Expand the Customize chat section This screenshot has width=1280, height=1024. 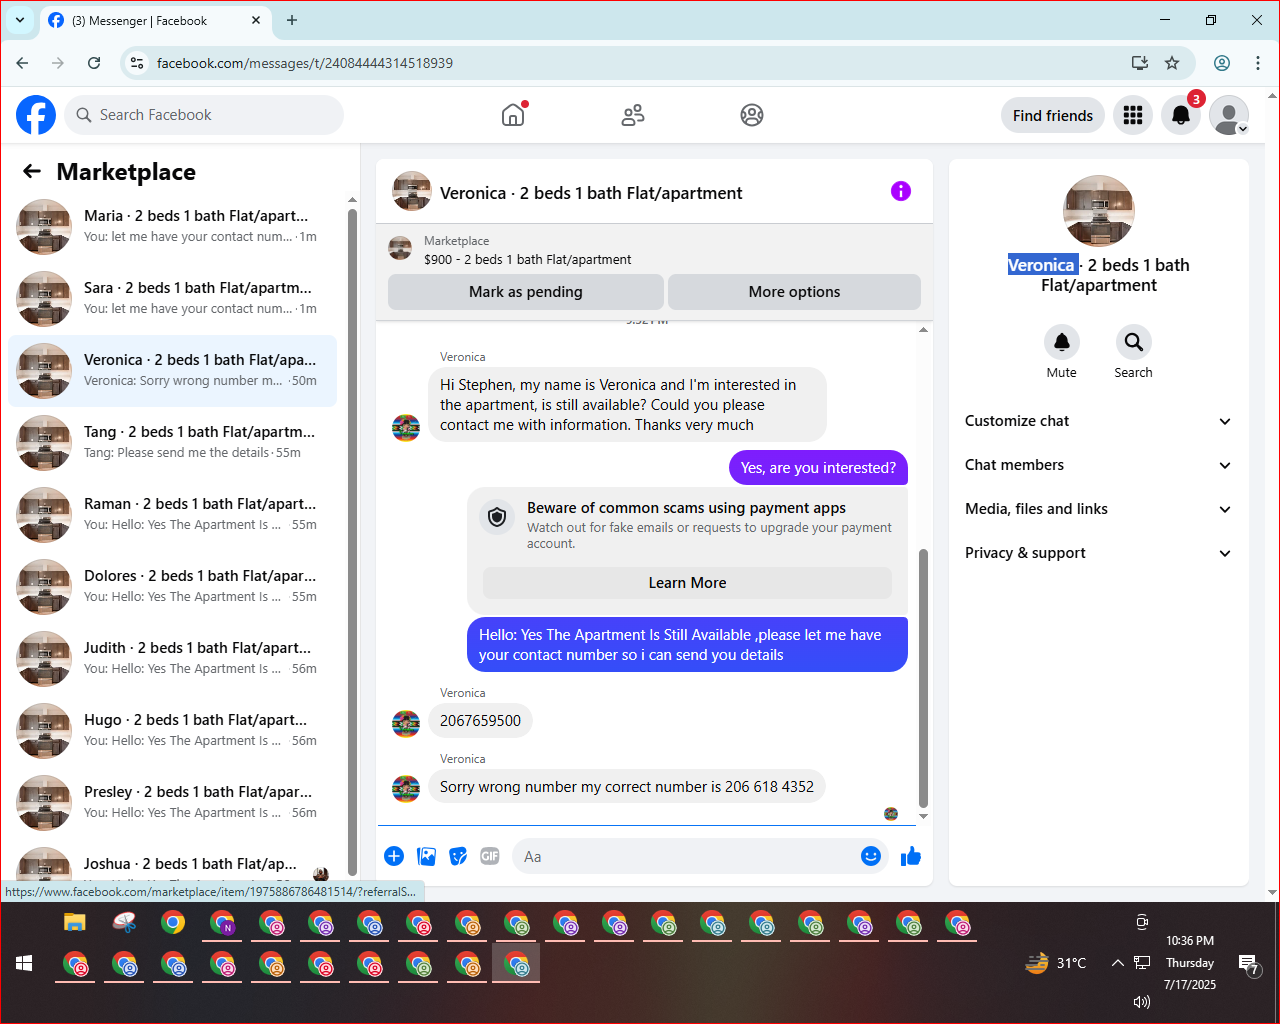tap(1099, 421)
